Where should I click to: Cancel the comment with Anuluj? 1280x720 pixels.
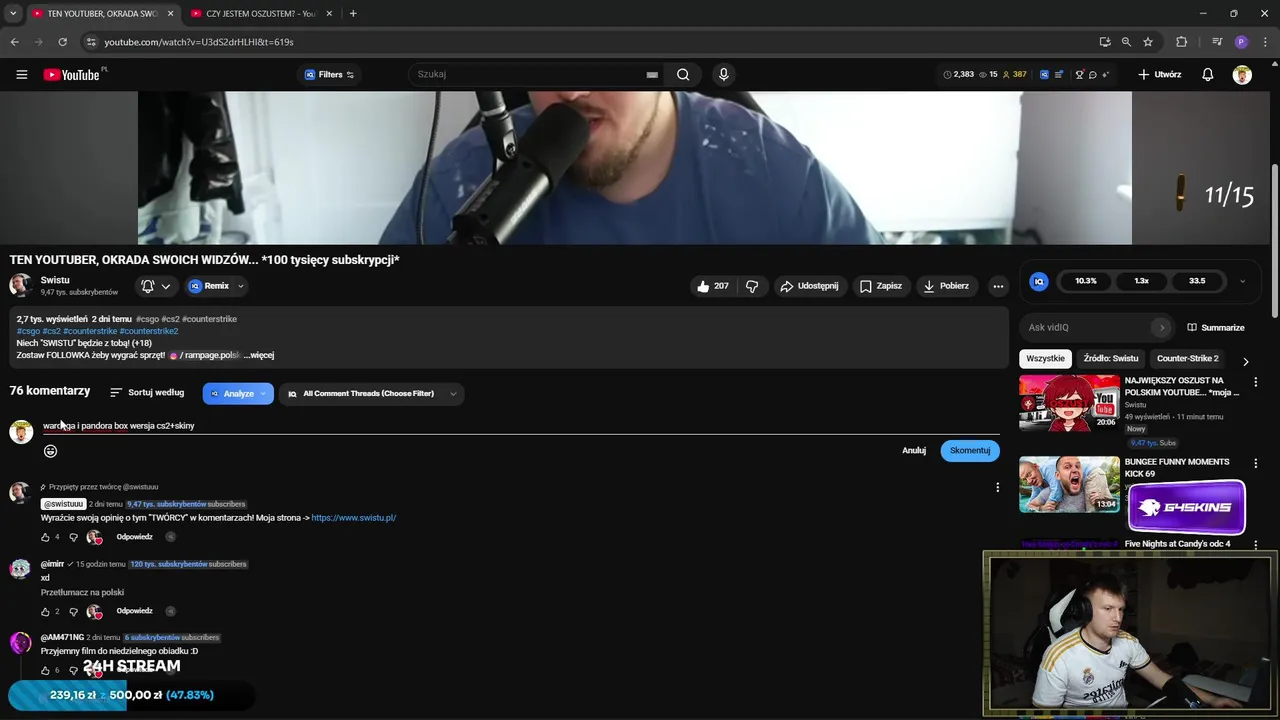[x=914, y=451]
